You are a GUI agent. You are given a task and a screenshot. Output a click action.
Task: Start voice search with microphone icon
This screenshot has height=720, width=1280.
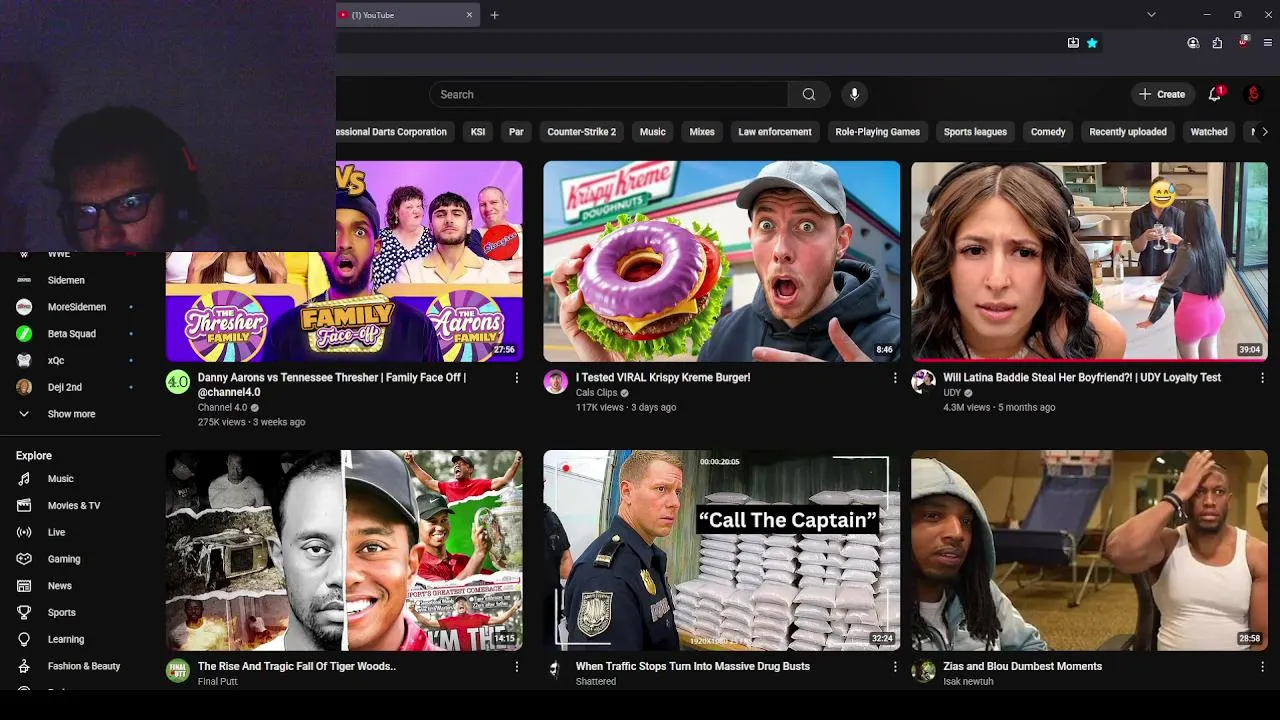pyautogui.click(x=854, y=94)
